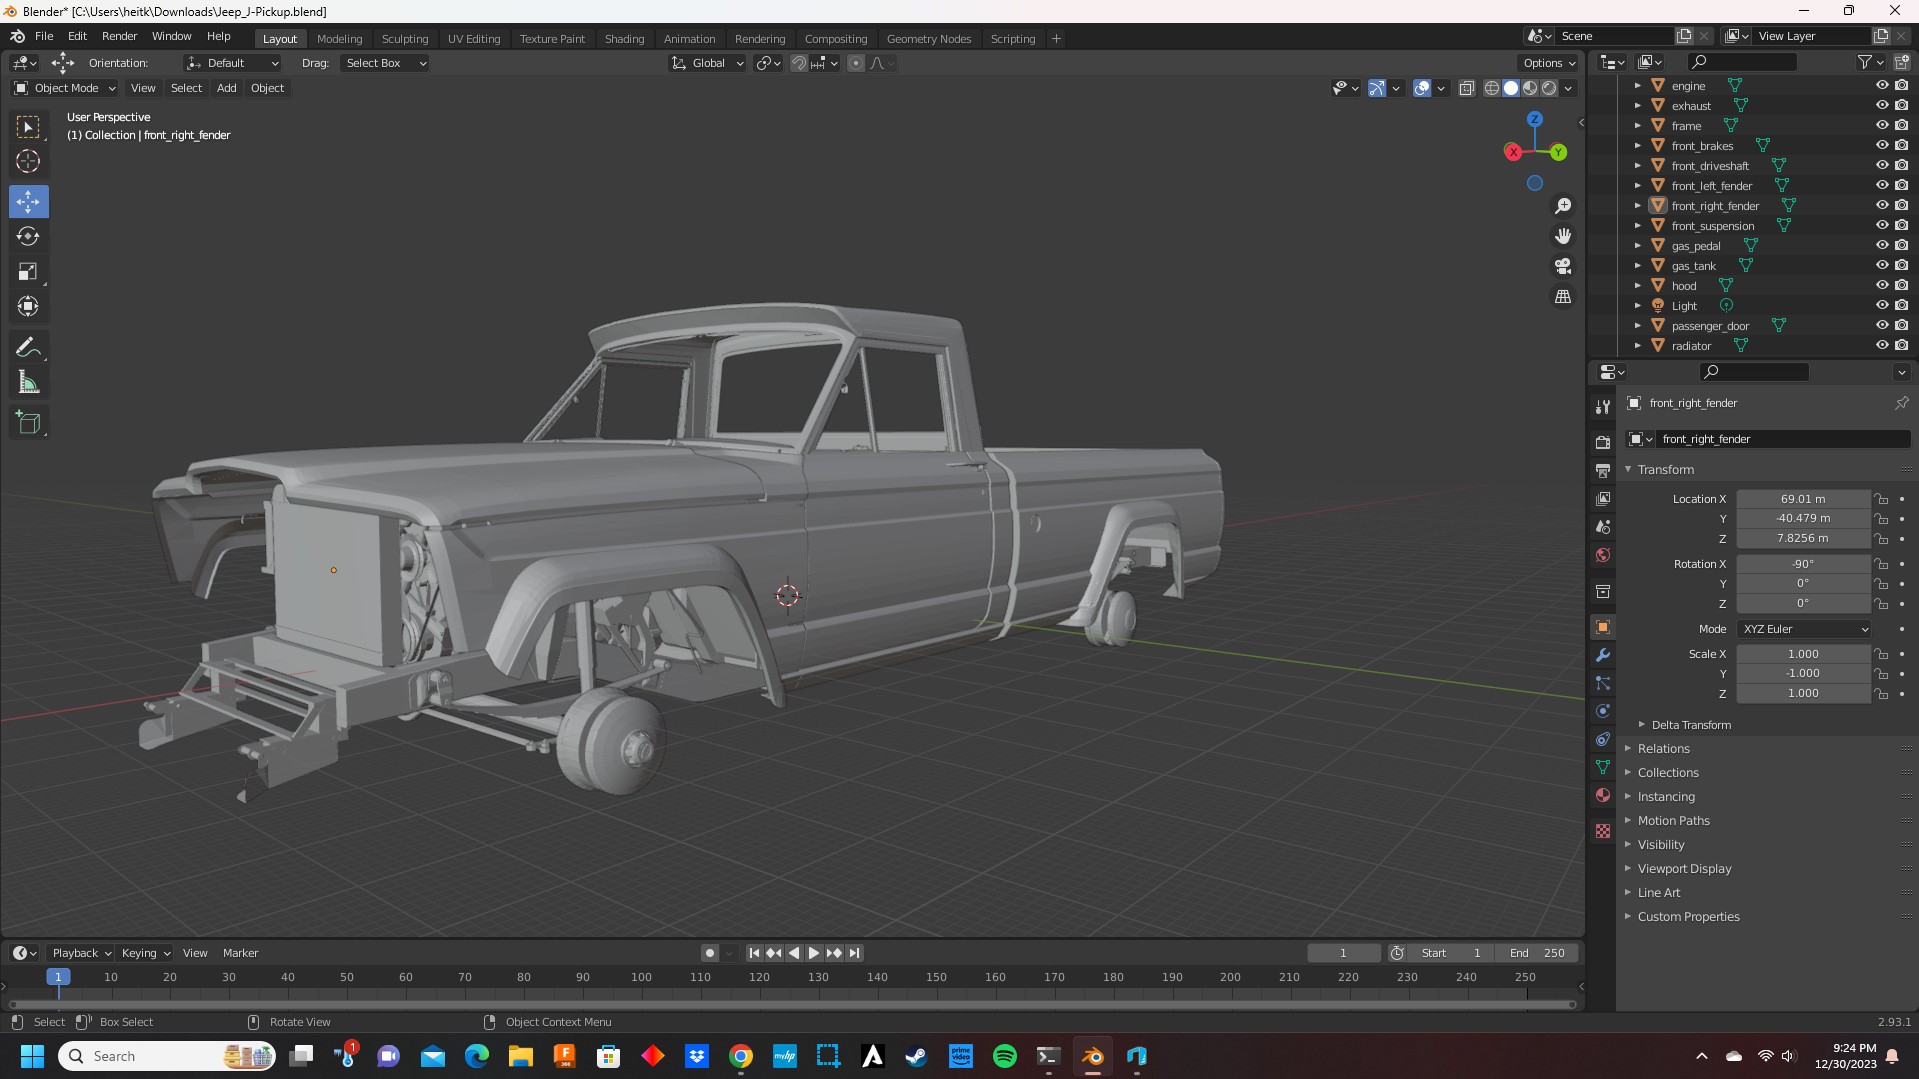The width and height of the screenshot is (1919, 1079).
Task: Switch to the Shading workspace tab
Action: click(624, 39)
